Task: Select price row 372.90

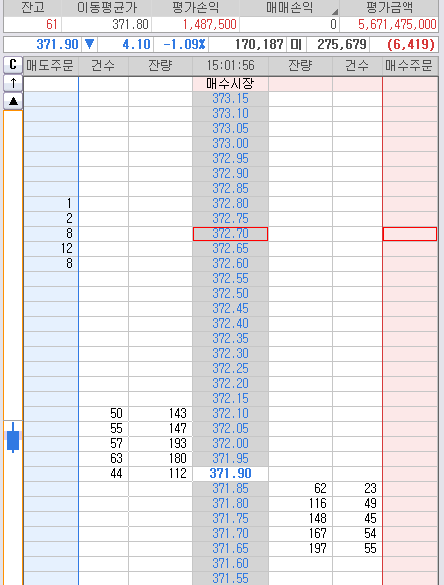Action: click(230, 173)
